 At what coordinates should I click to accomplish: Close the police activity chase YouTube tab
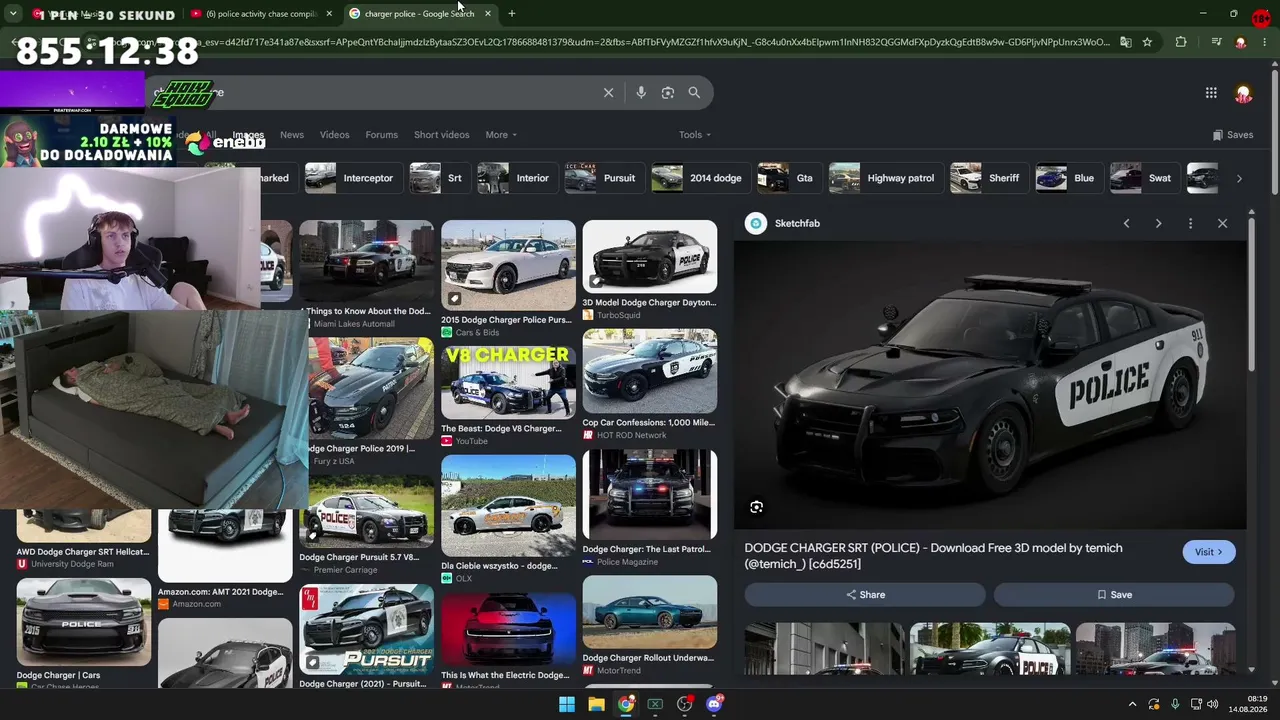(x=329, y=14)
